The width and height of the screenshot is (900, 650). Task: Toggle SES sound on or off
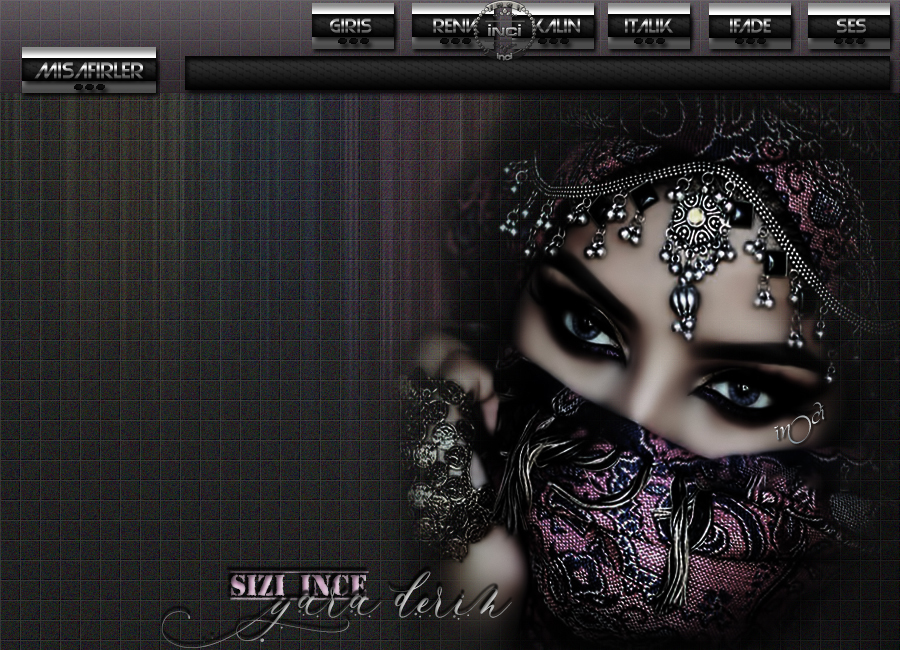[849, 26]
